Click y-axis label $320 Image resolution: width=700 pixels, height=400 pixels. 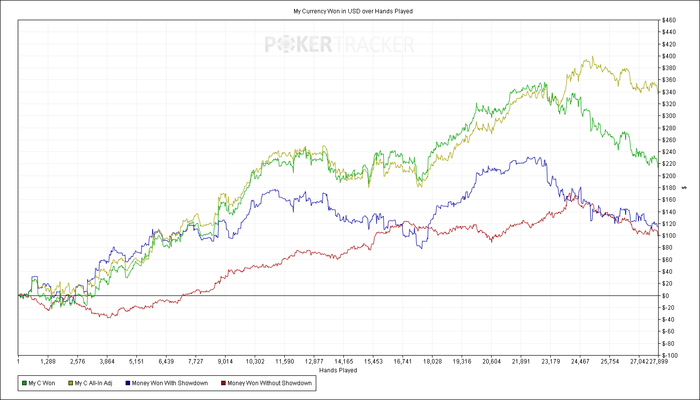coord(668,104)
